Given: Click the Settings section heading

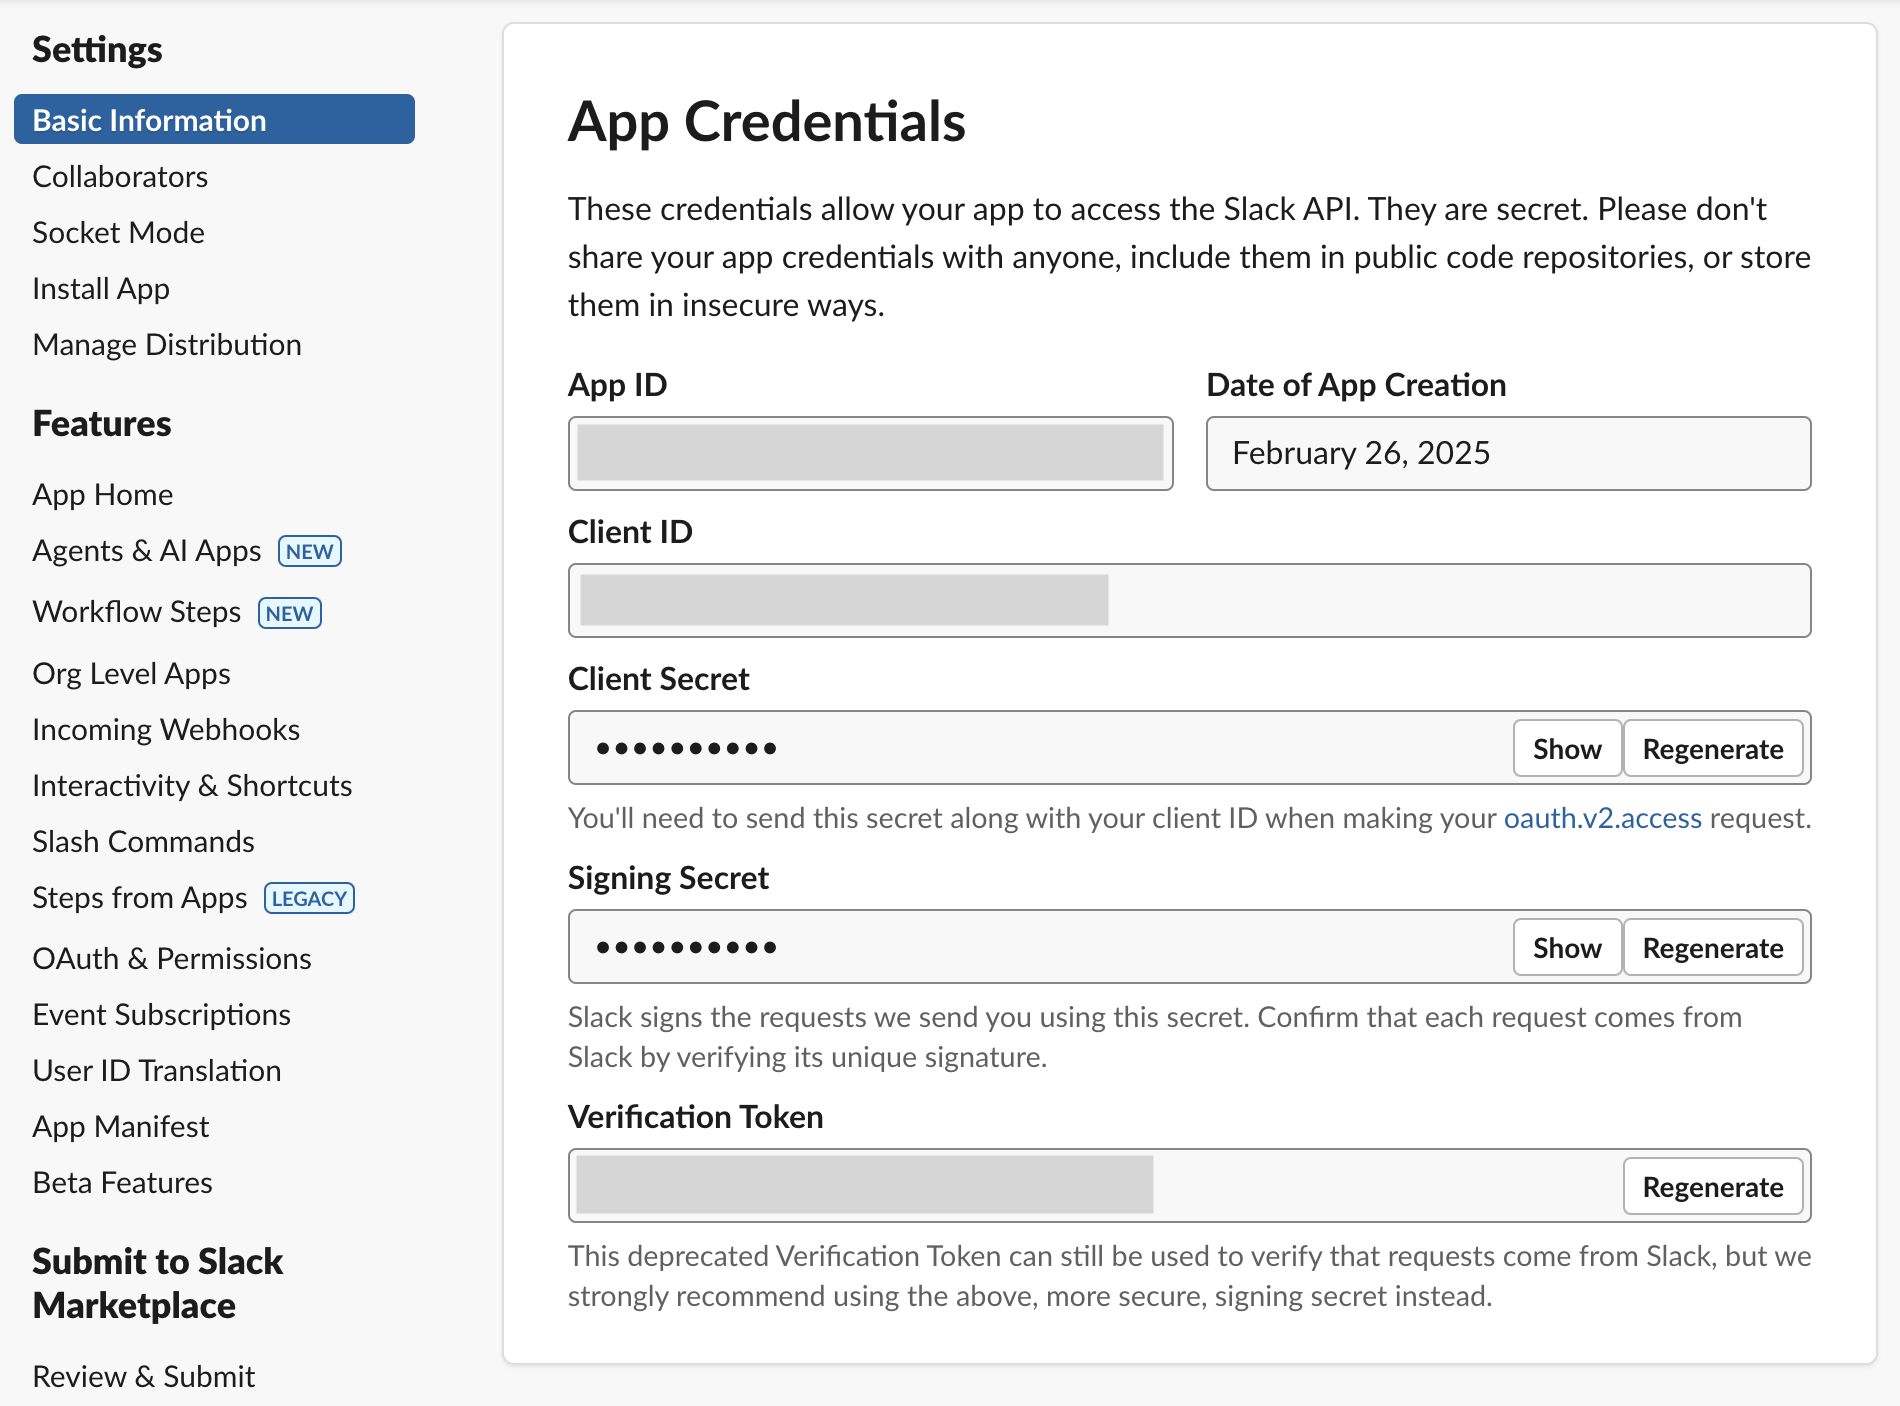Looking at the screenshot, I should (x=97, y=50).
